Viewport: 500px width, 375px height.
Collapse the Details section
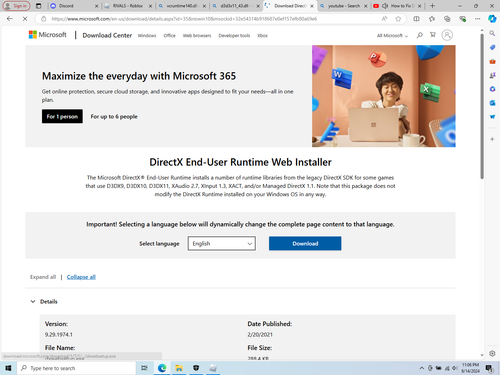(44, 302)
